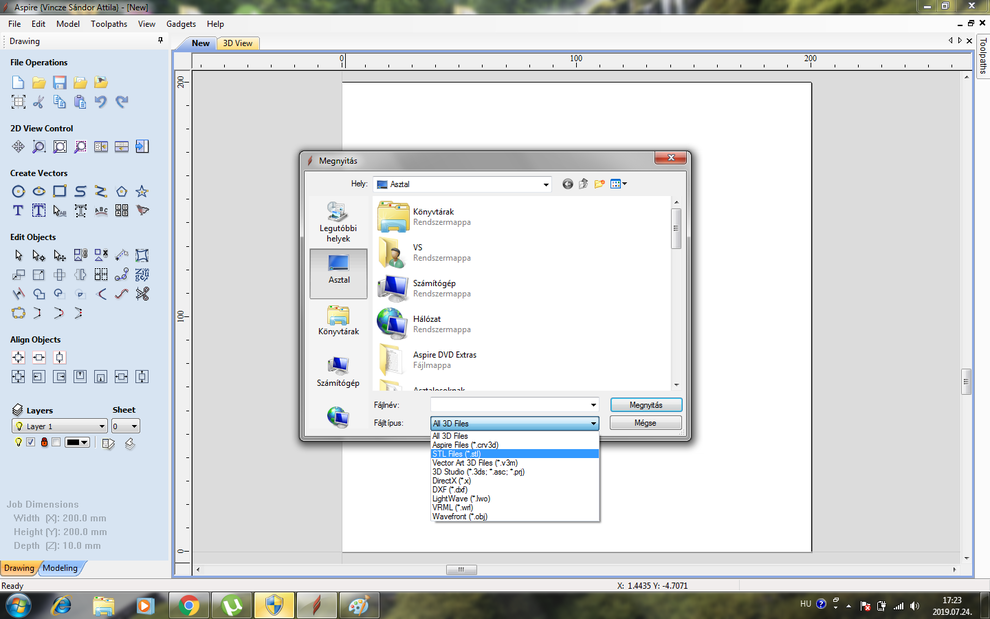Select the Draw Polygon tool

pyautogui.click(x=122, y=191)
